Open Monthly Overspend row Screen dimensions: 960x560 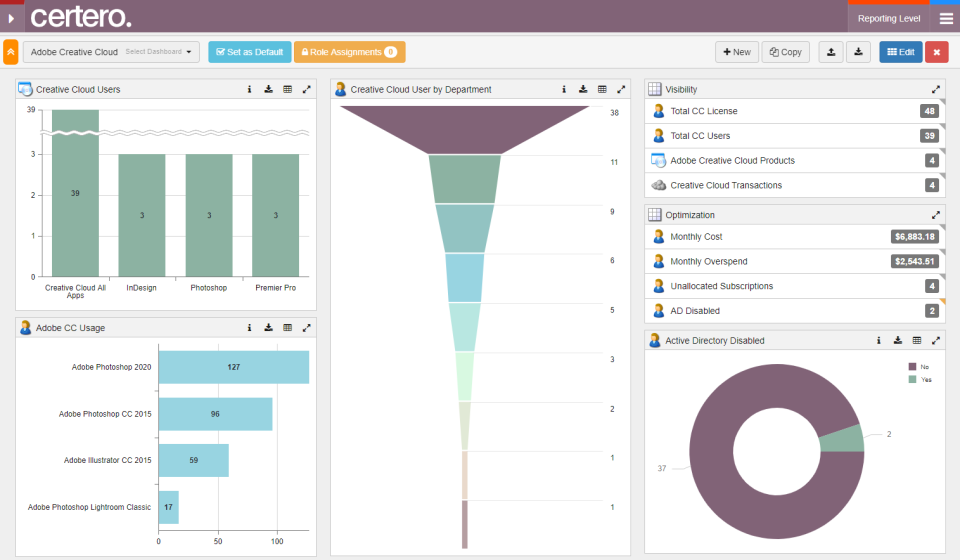point(795,261)
